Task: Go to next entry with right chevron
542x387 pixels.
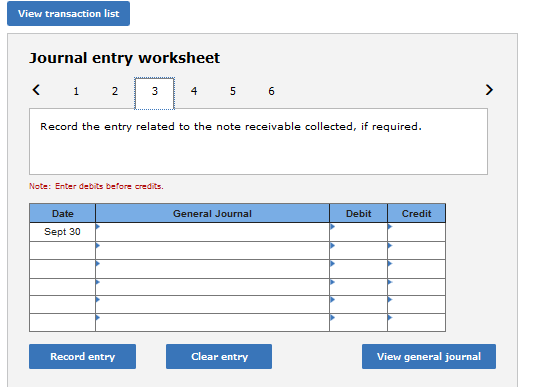Action: 489,90
